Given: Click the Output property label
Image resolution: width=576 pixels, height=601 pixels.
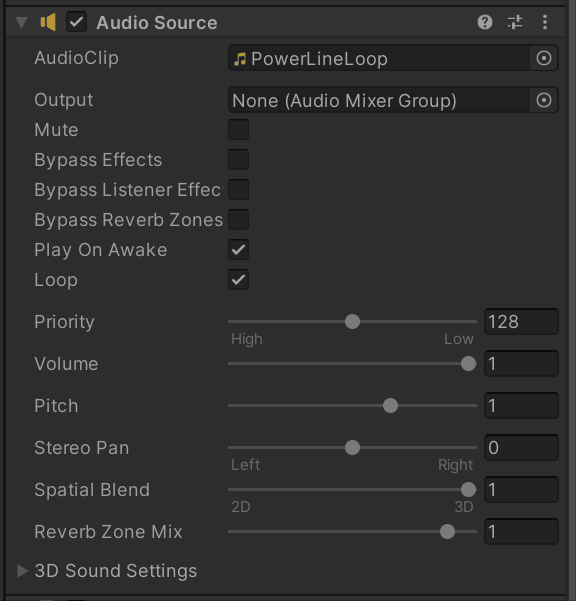Looking at the screenshot, I should click(64, 100).
